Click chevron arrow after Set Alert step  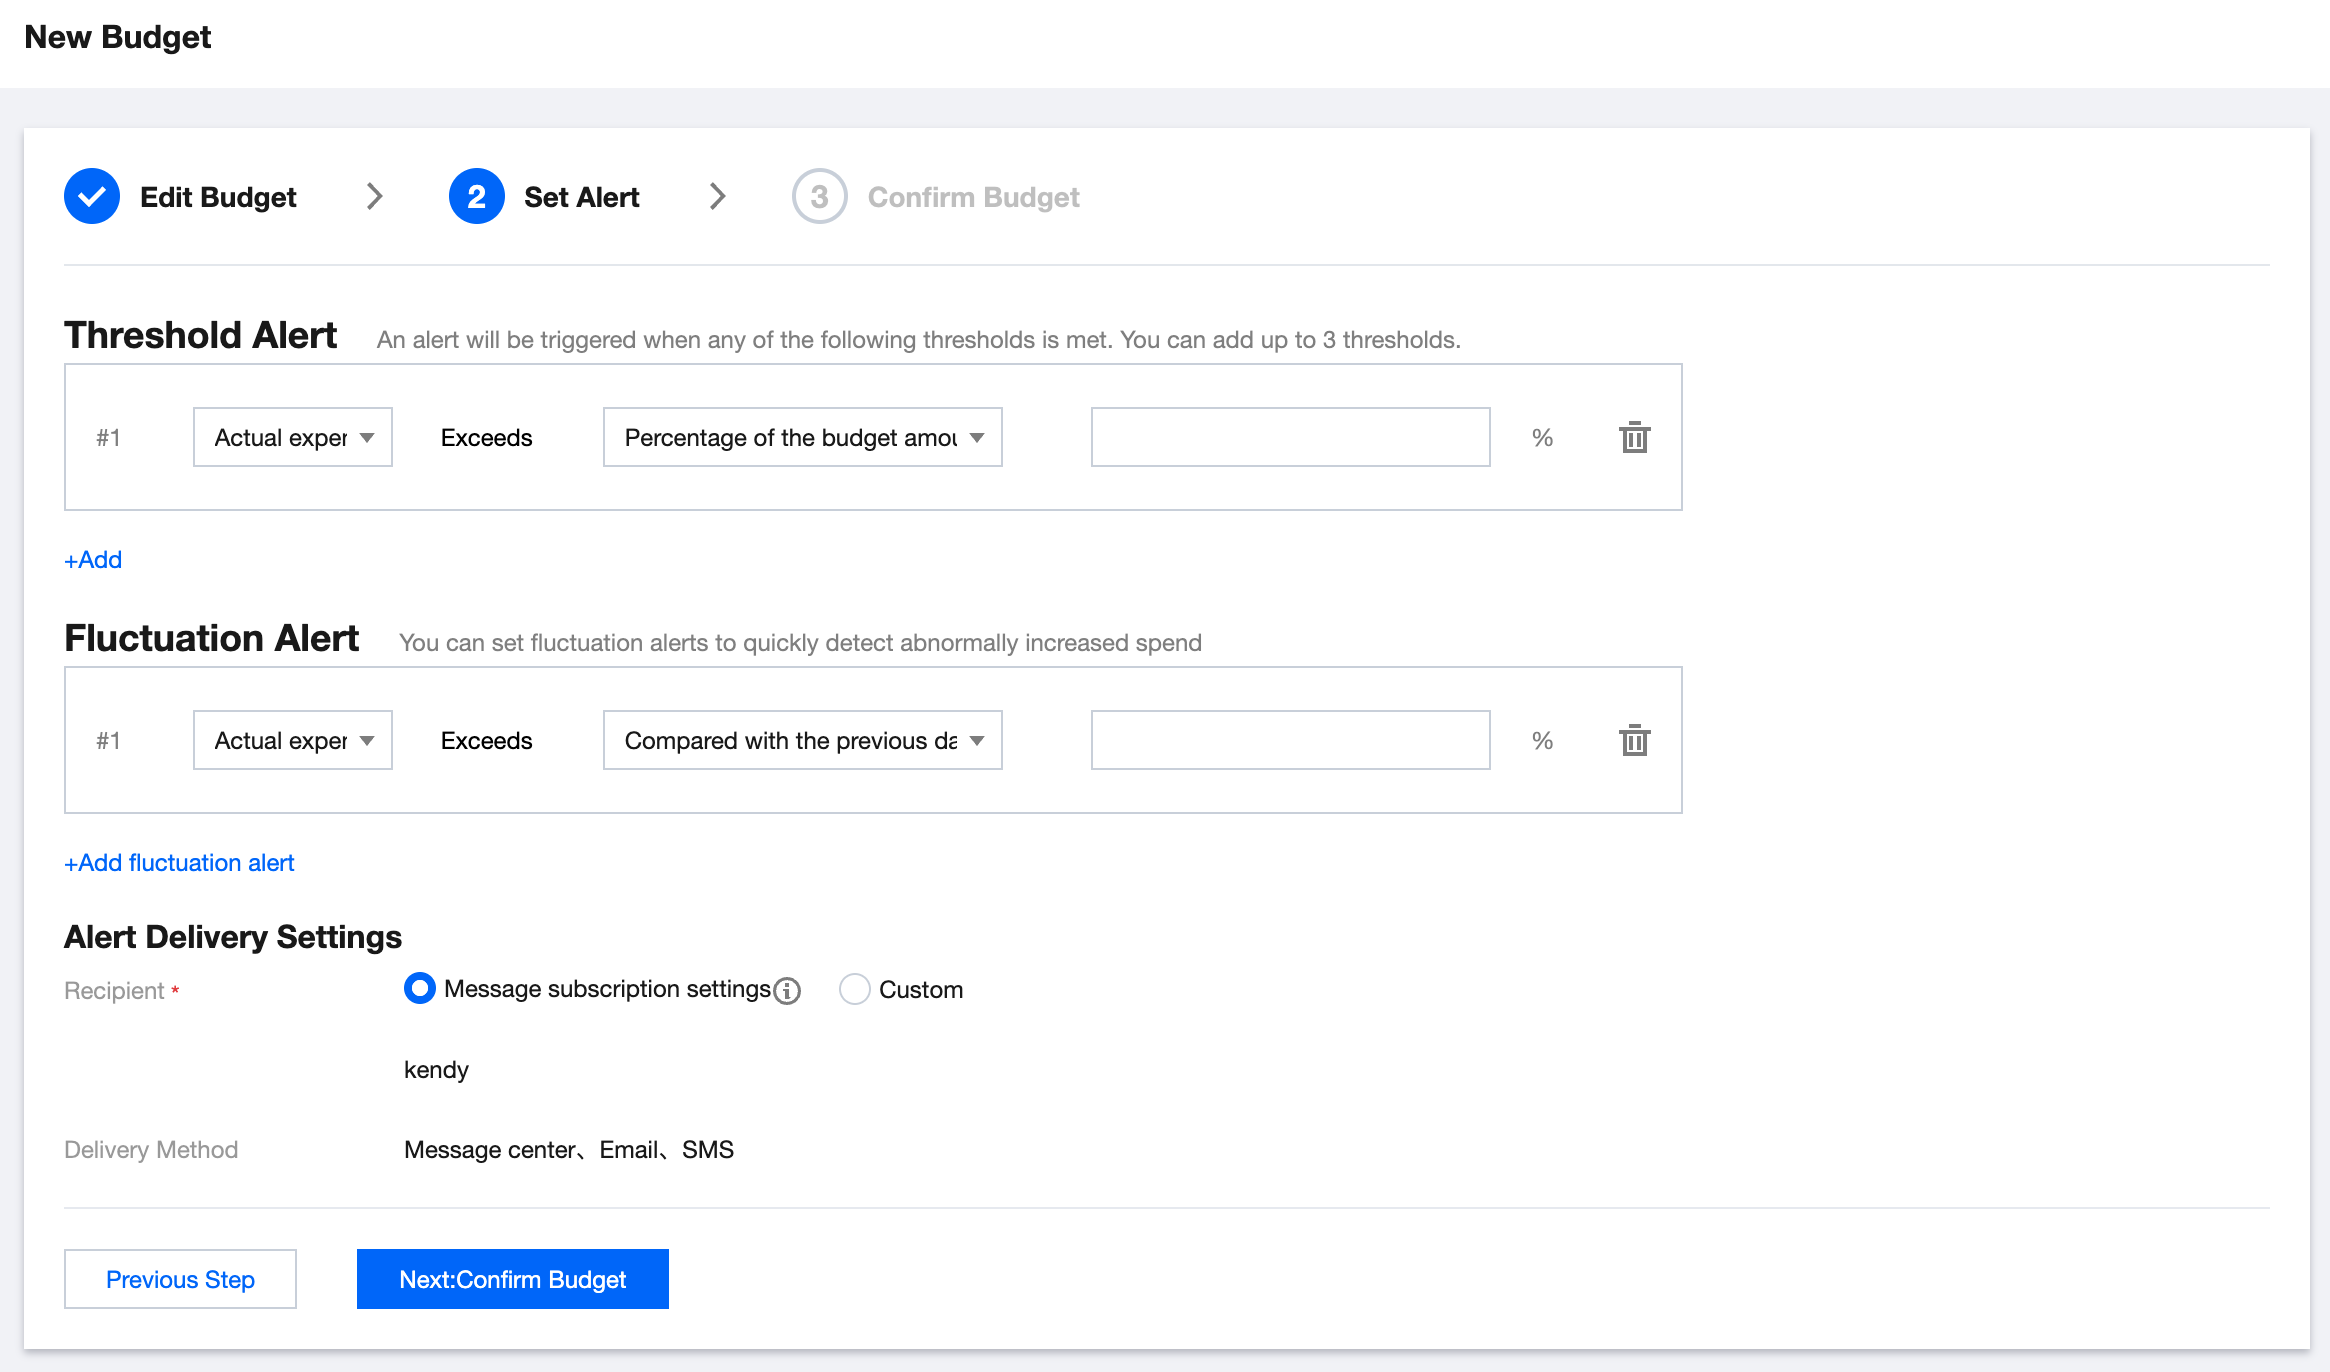point(717,196)
